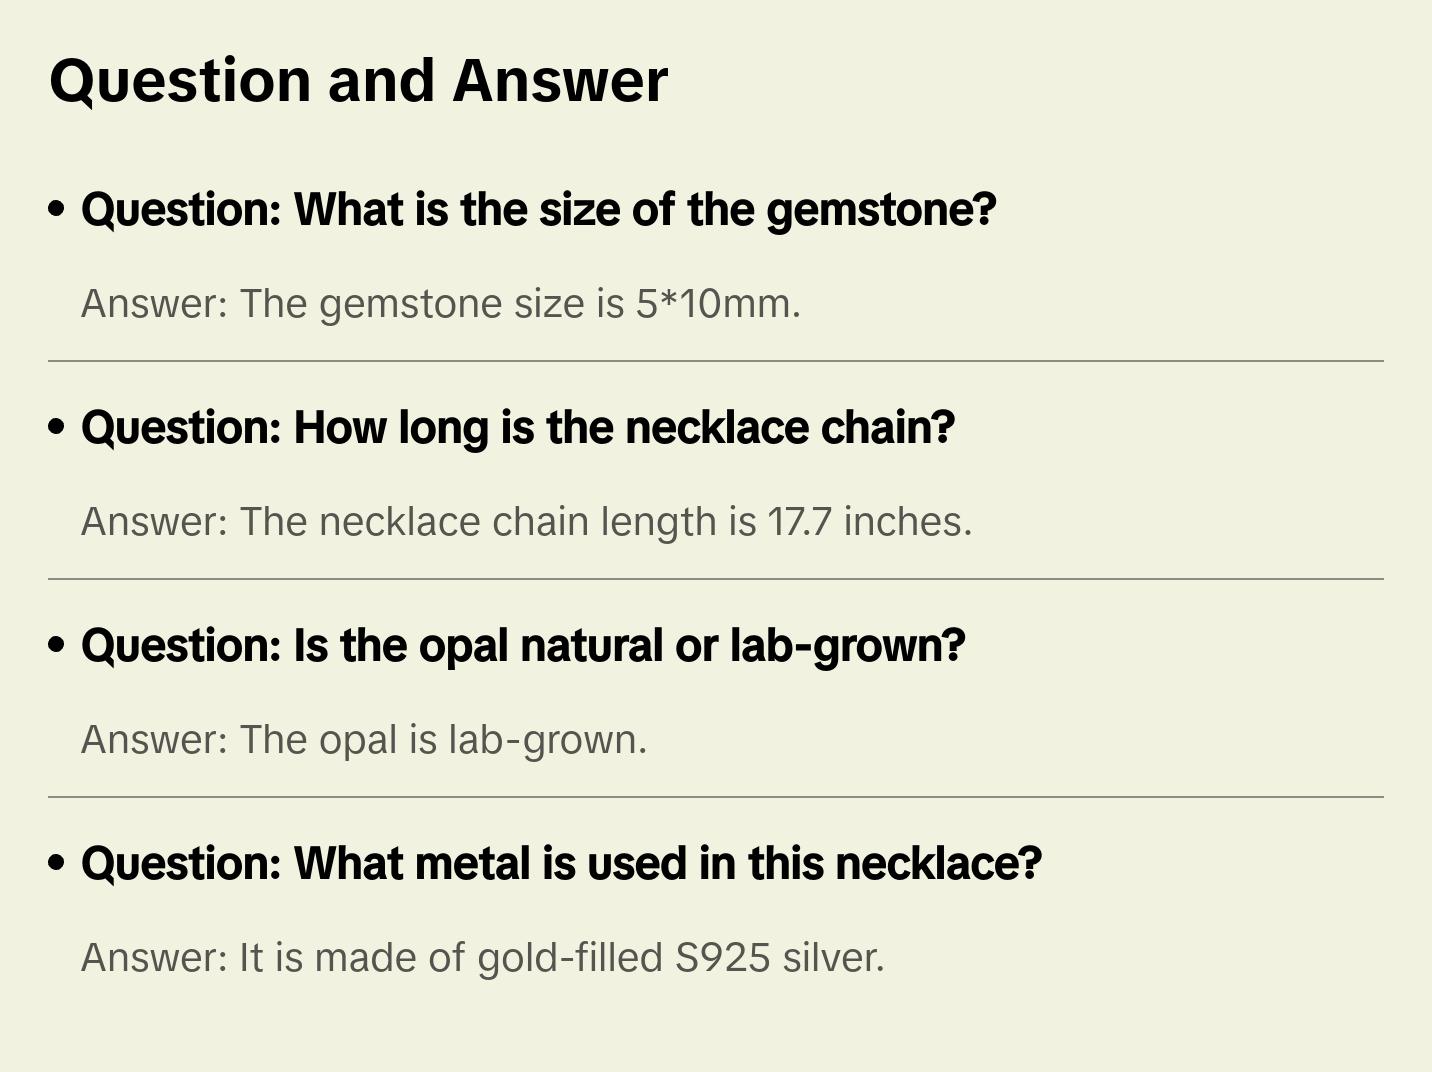Select the opal natural or lab-grown question
1432x1072 pixels.
[522, 646]
